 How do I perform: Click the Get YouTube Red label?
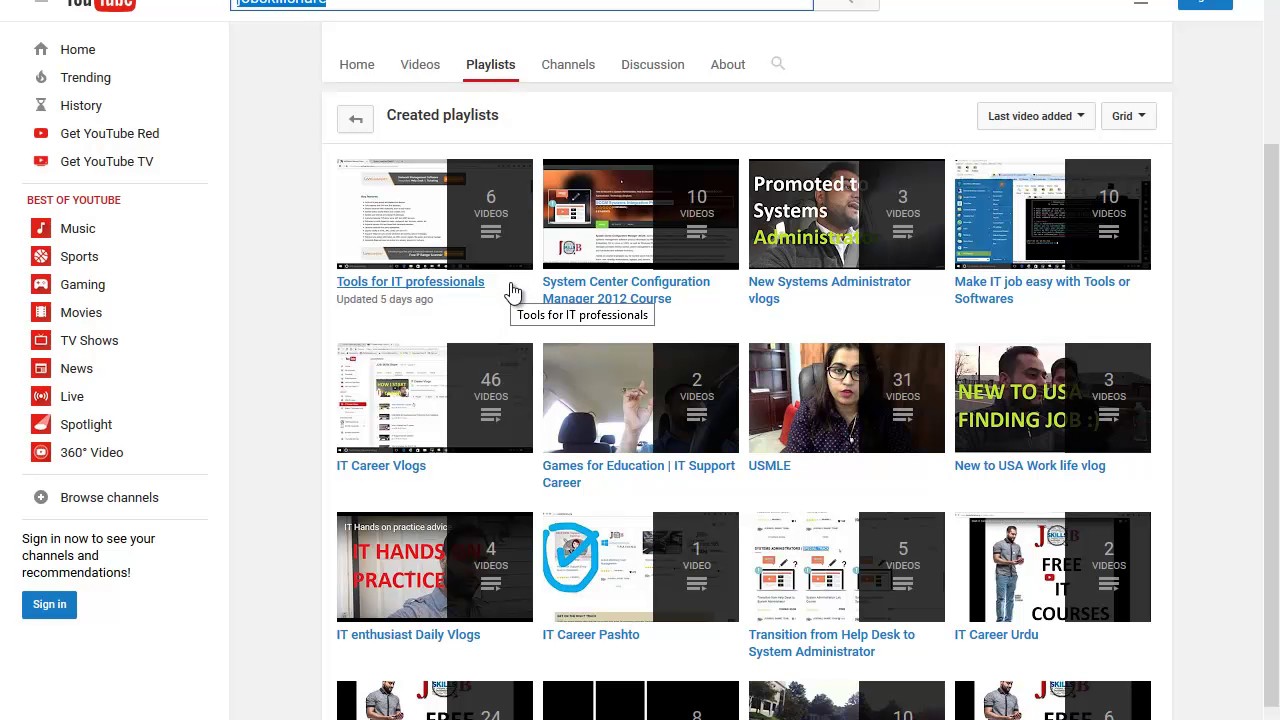(109, 133)
